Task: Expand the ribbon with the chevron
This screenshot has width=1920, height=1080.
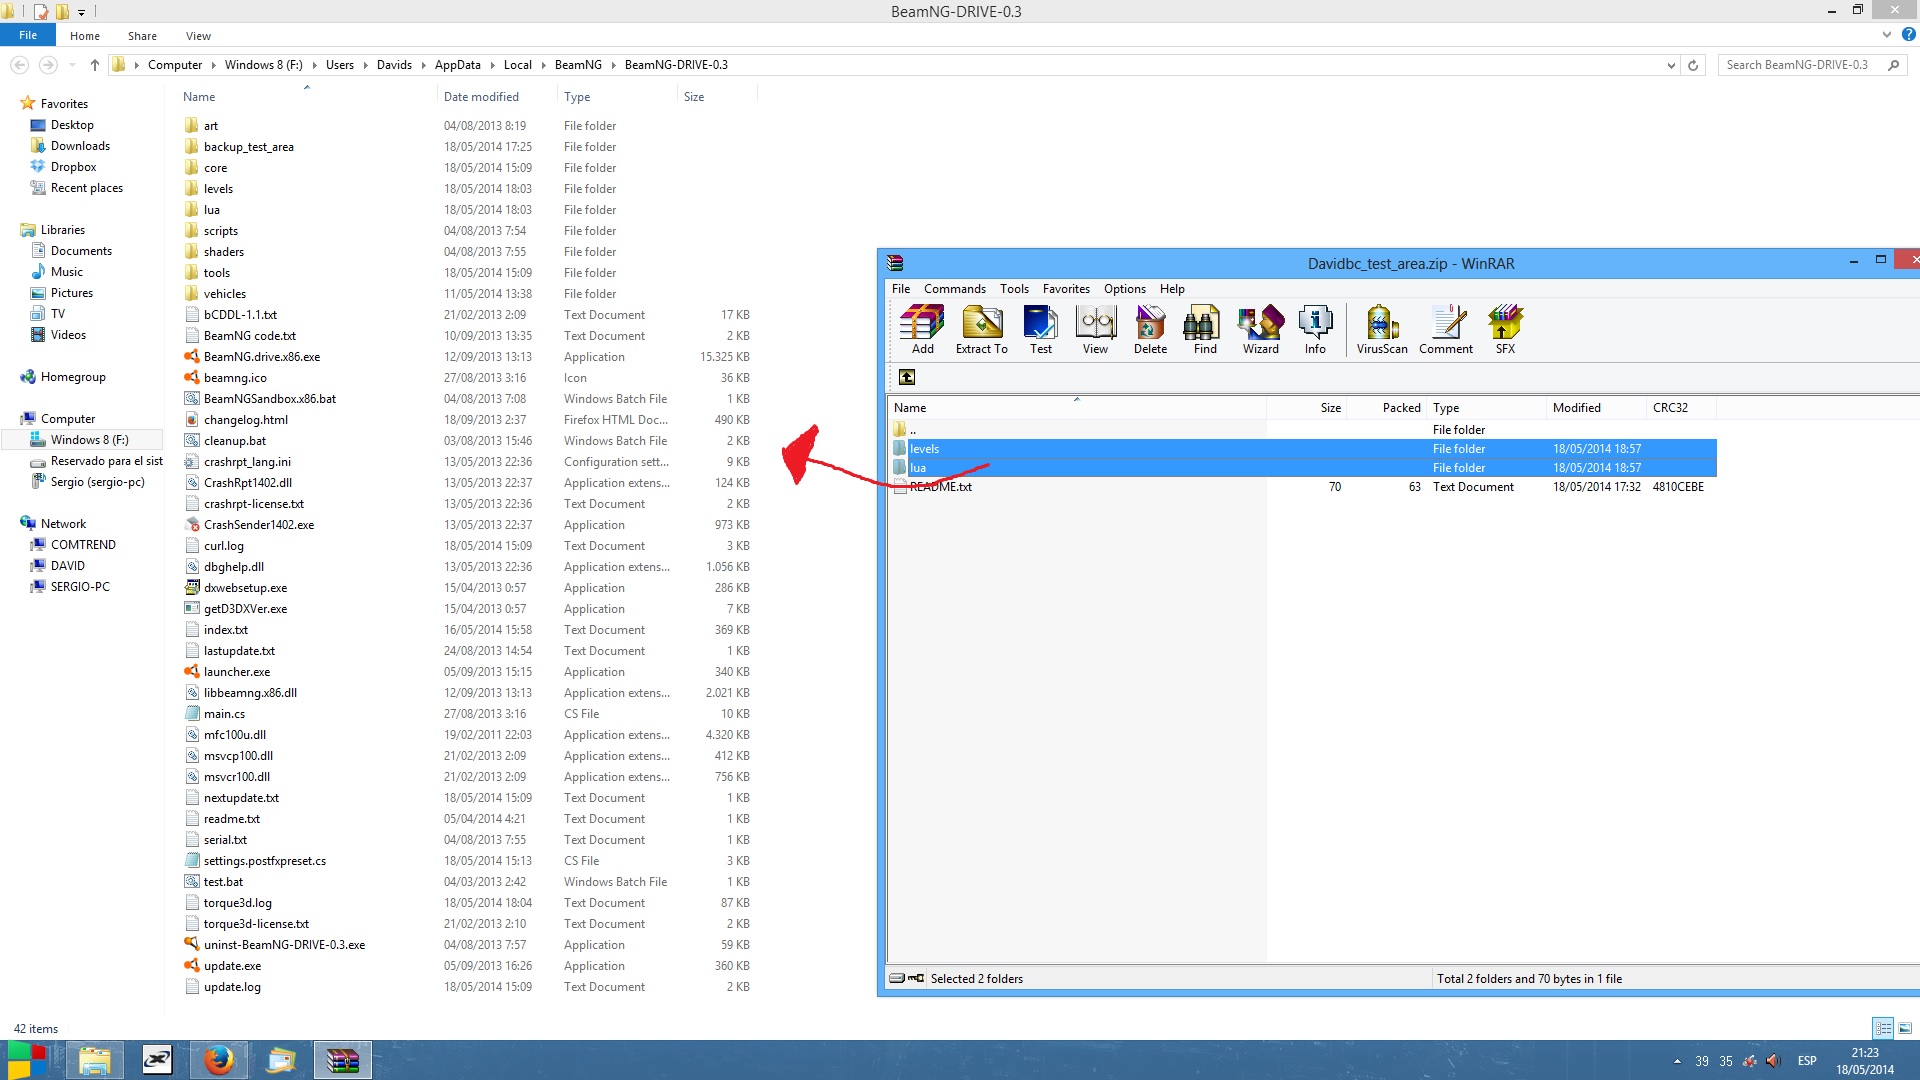Action: tap(1886, 35)
